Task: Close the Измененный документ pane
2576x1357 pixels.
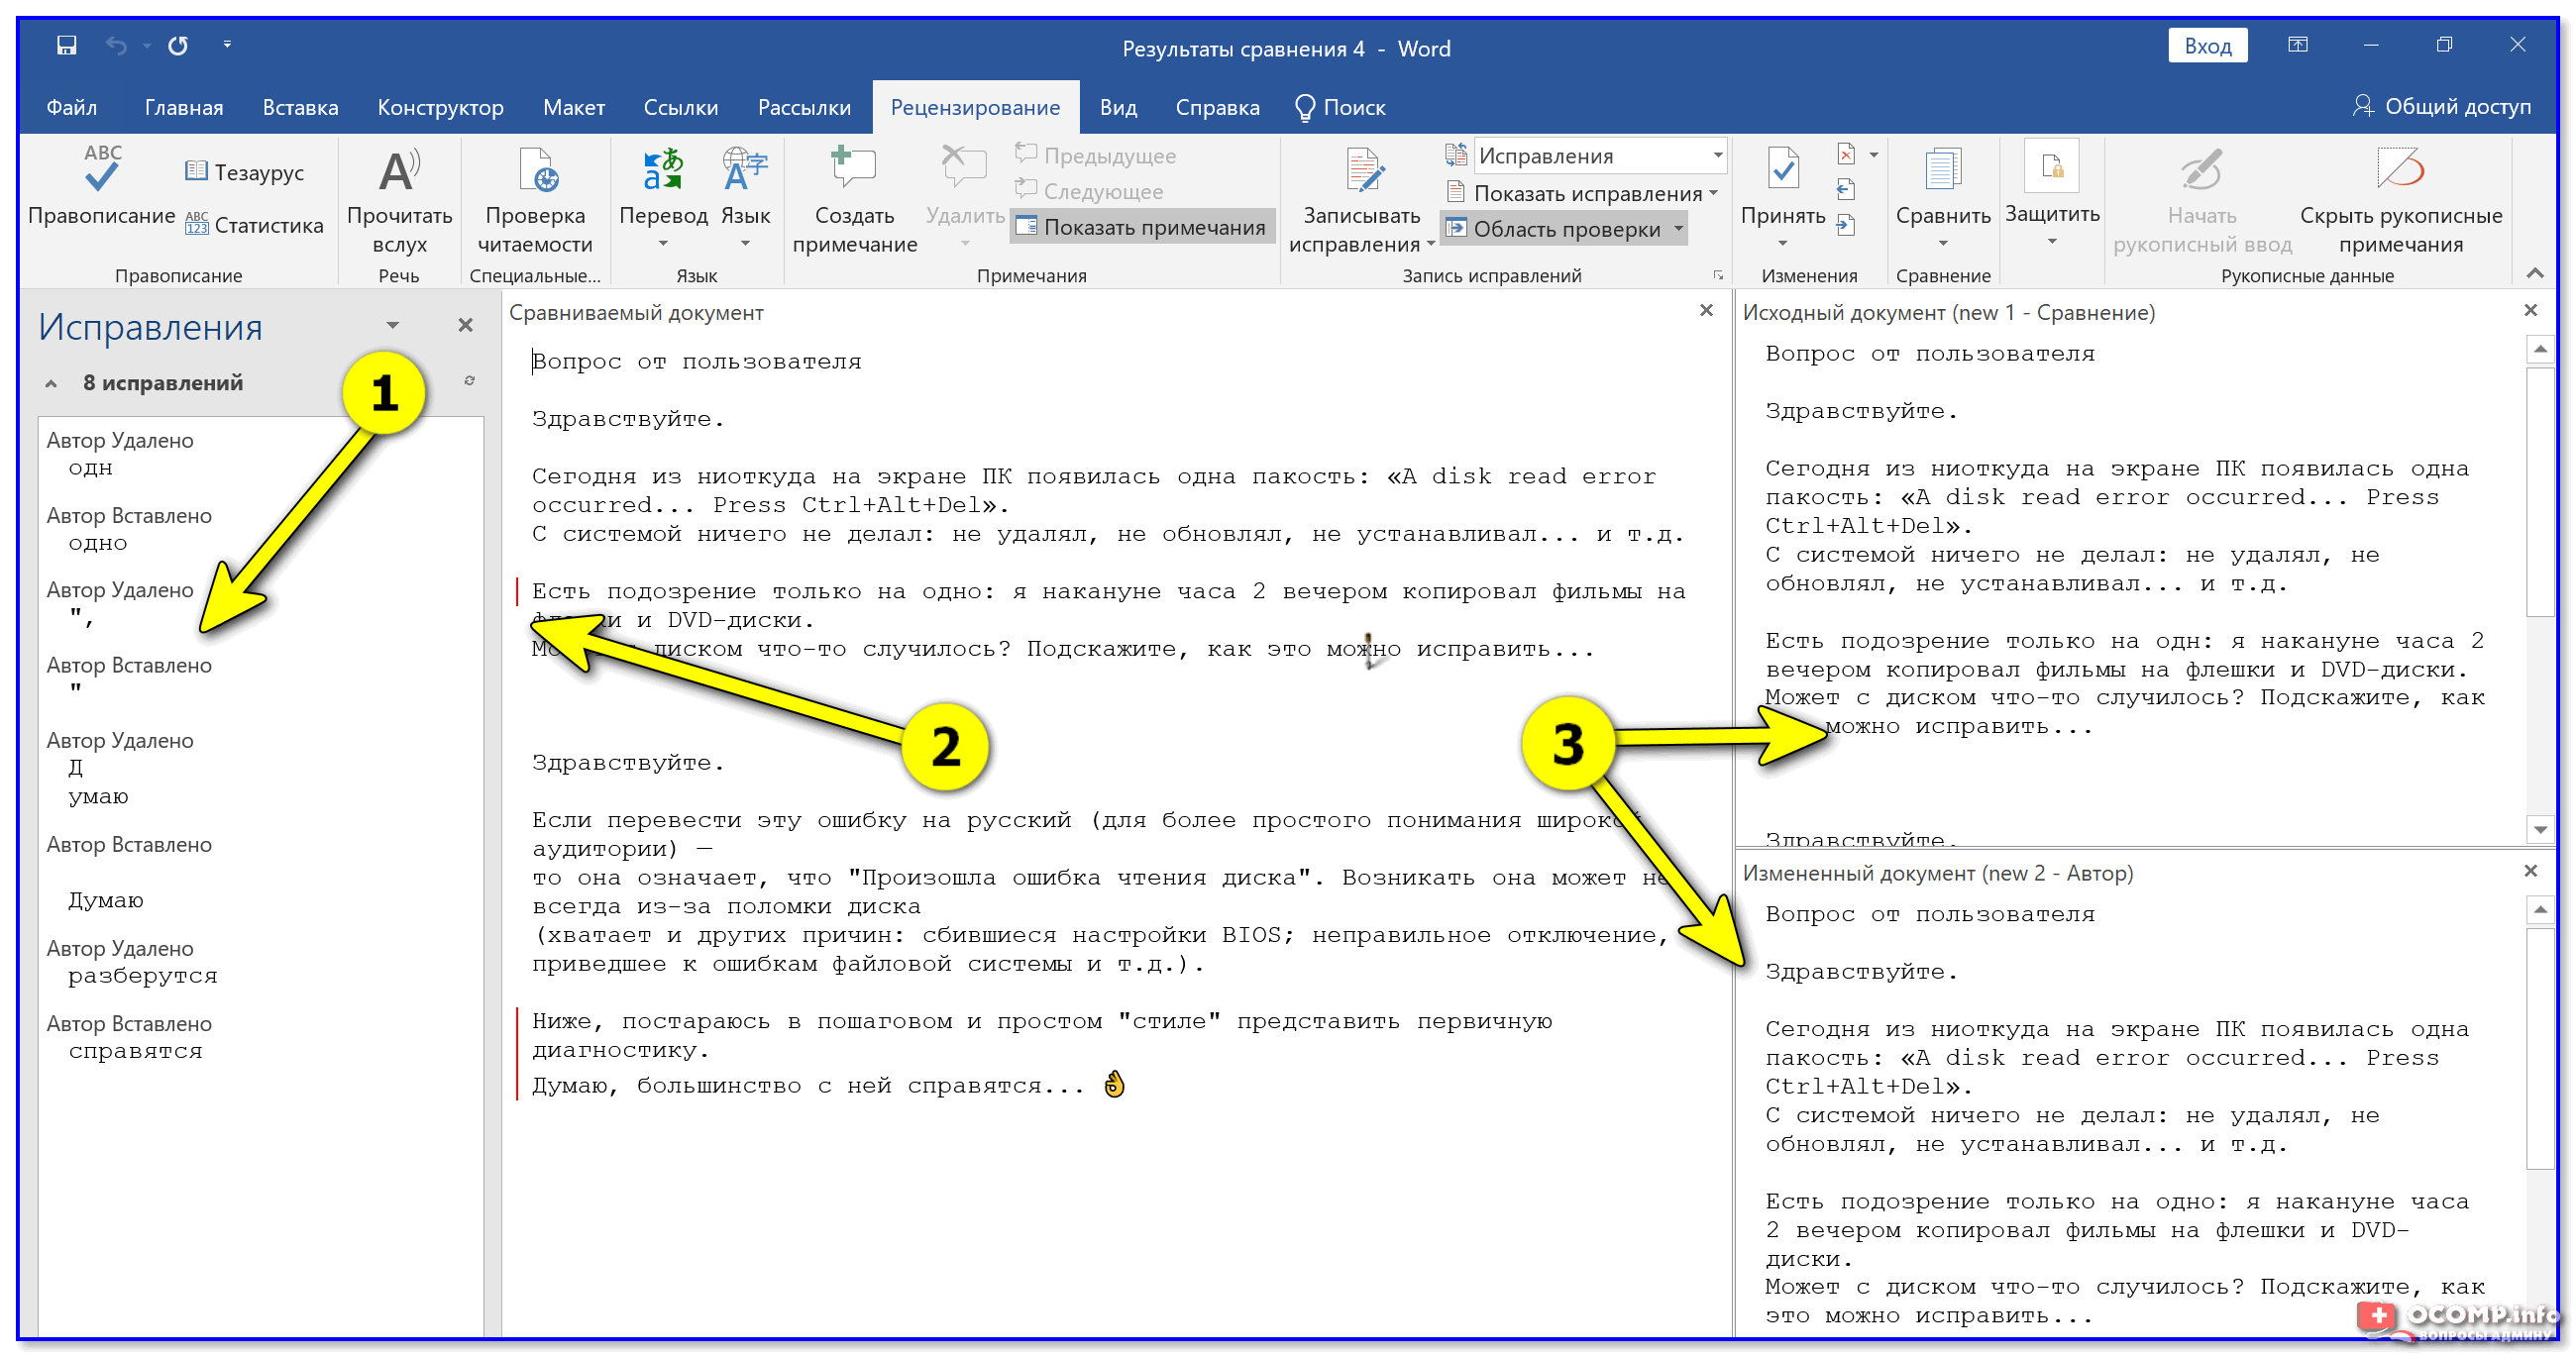Action: (x=2530, y=872)
